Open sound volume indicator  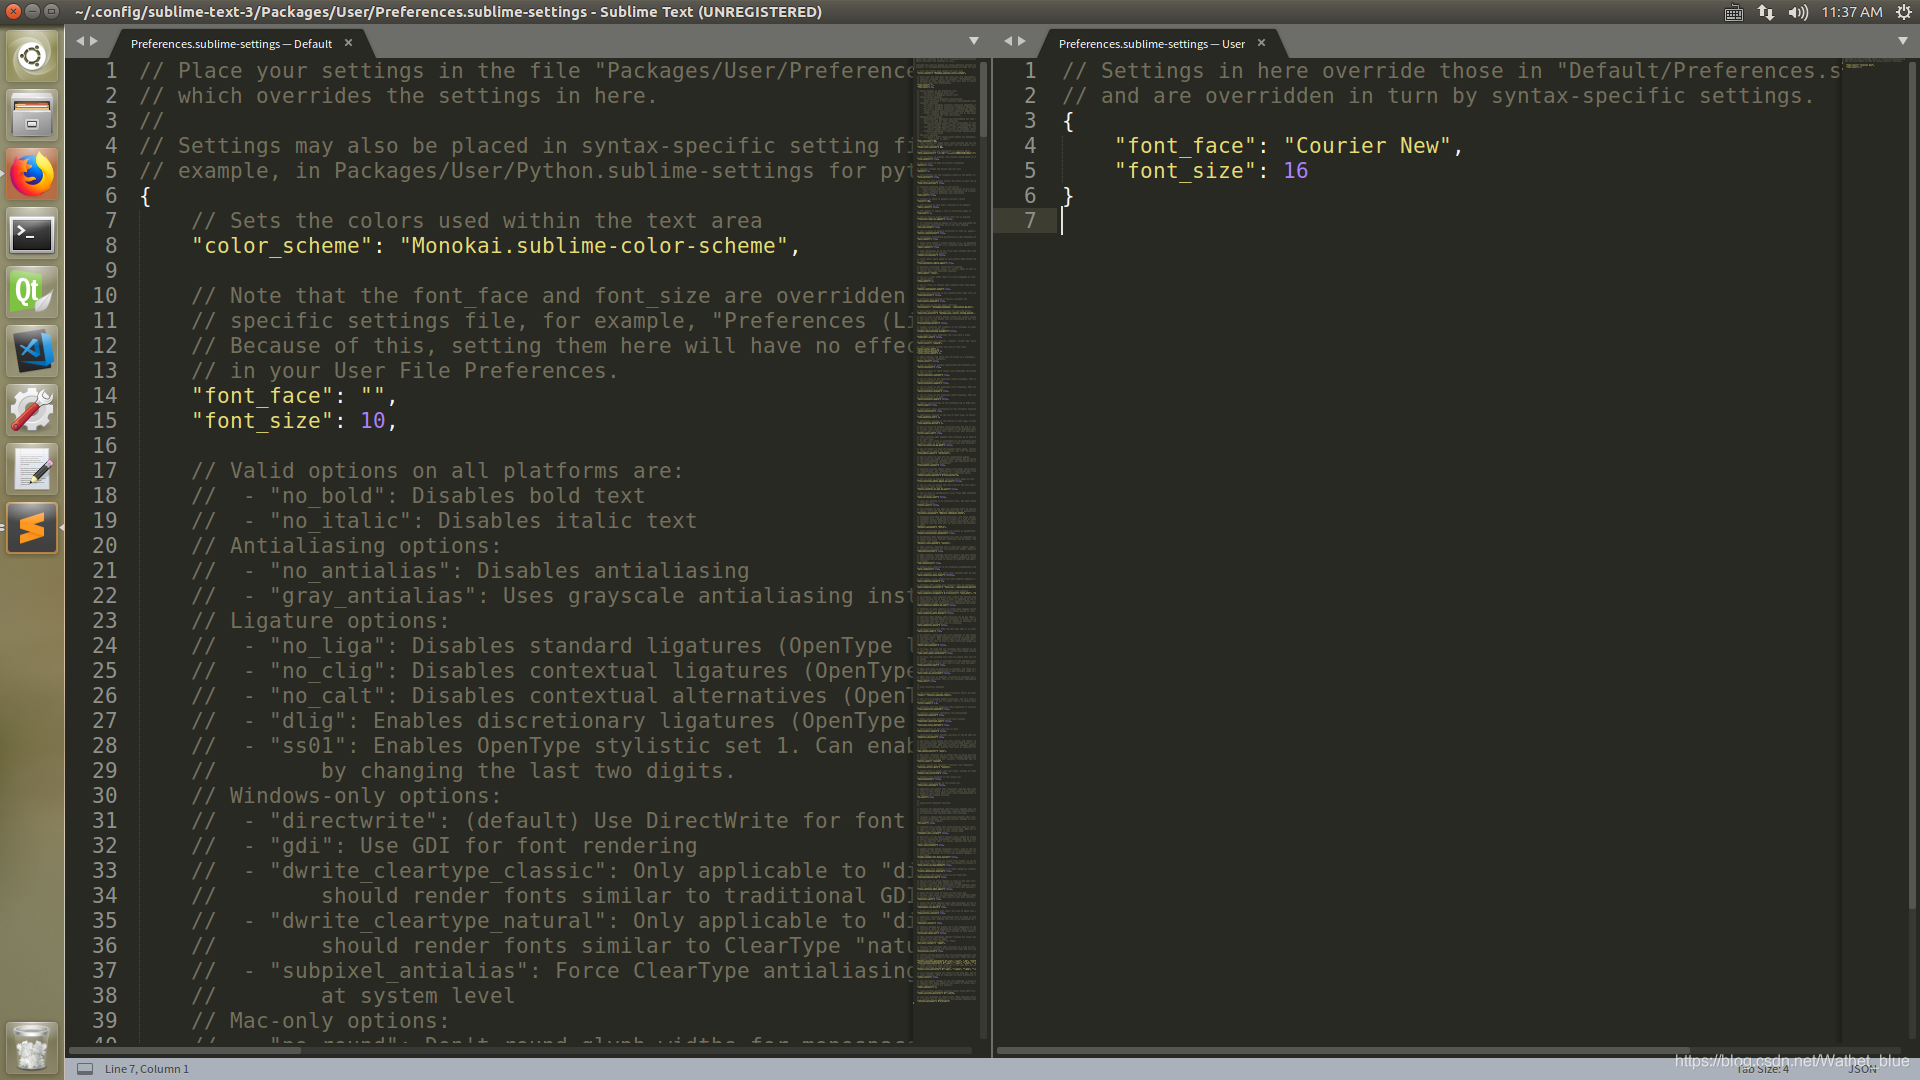pos(1798,12)
